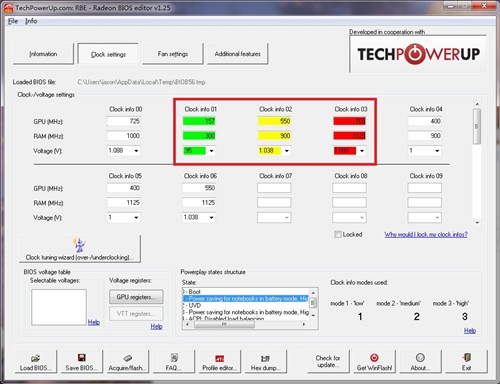Click the green Clock info 01 GPU field
The height and width of the screenshot is (384, 500).
[x=199, y=121]
